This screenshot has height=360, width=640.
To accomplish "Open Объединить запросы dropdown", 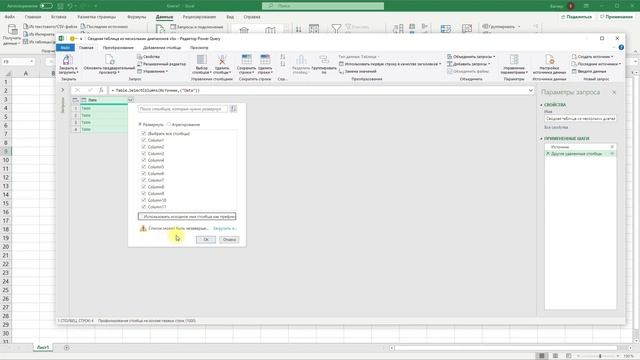I will (x=471, y=57).
